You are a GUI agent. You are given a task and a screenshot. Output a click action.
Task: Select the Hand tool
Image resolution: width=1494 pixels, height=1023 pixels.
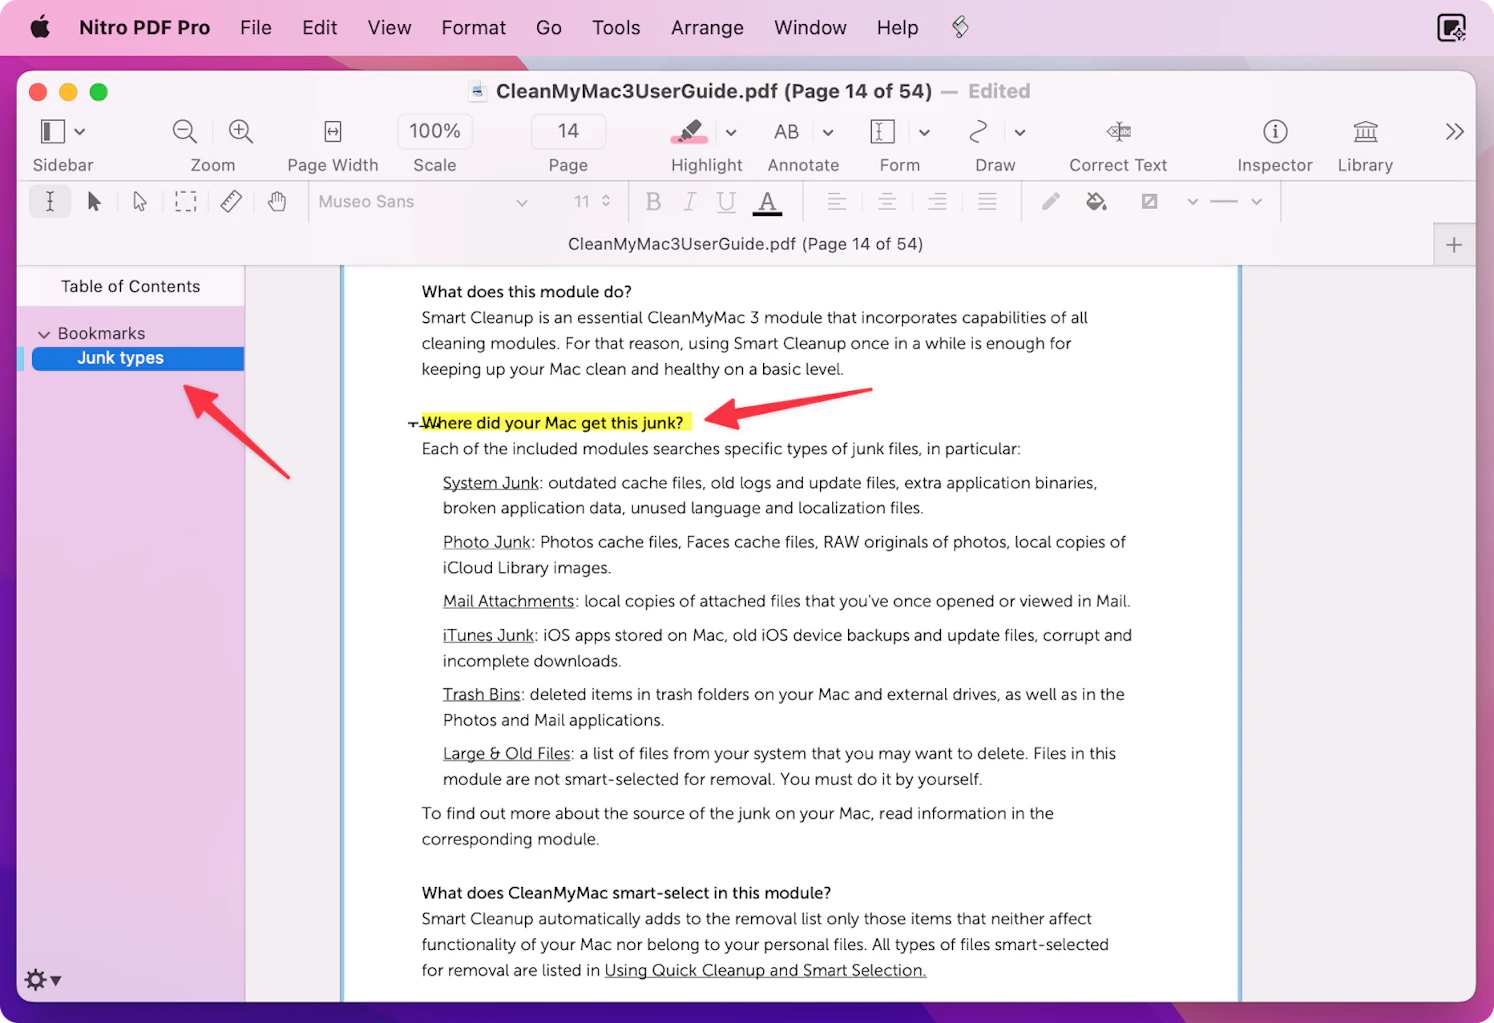(277, 201)
